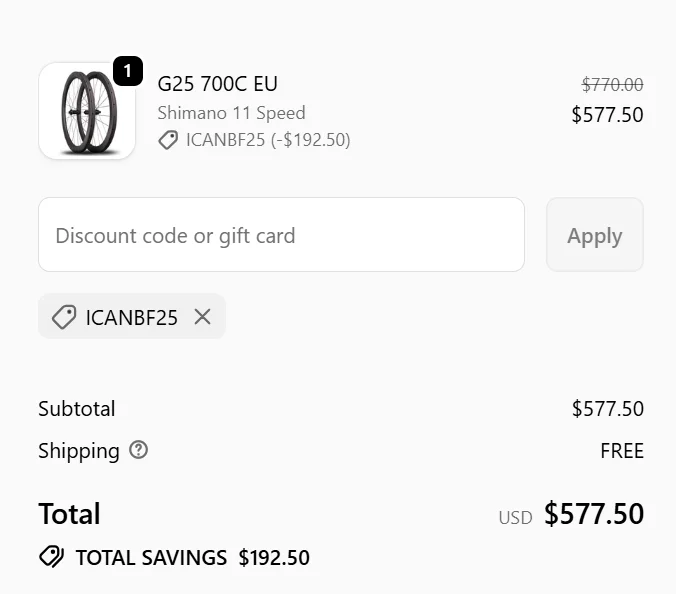Click the $192.50 total savings amount
Viewport: 676px width, 594px height.
[x=274, y=558]
